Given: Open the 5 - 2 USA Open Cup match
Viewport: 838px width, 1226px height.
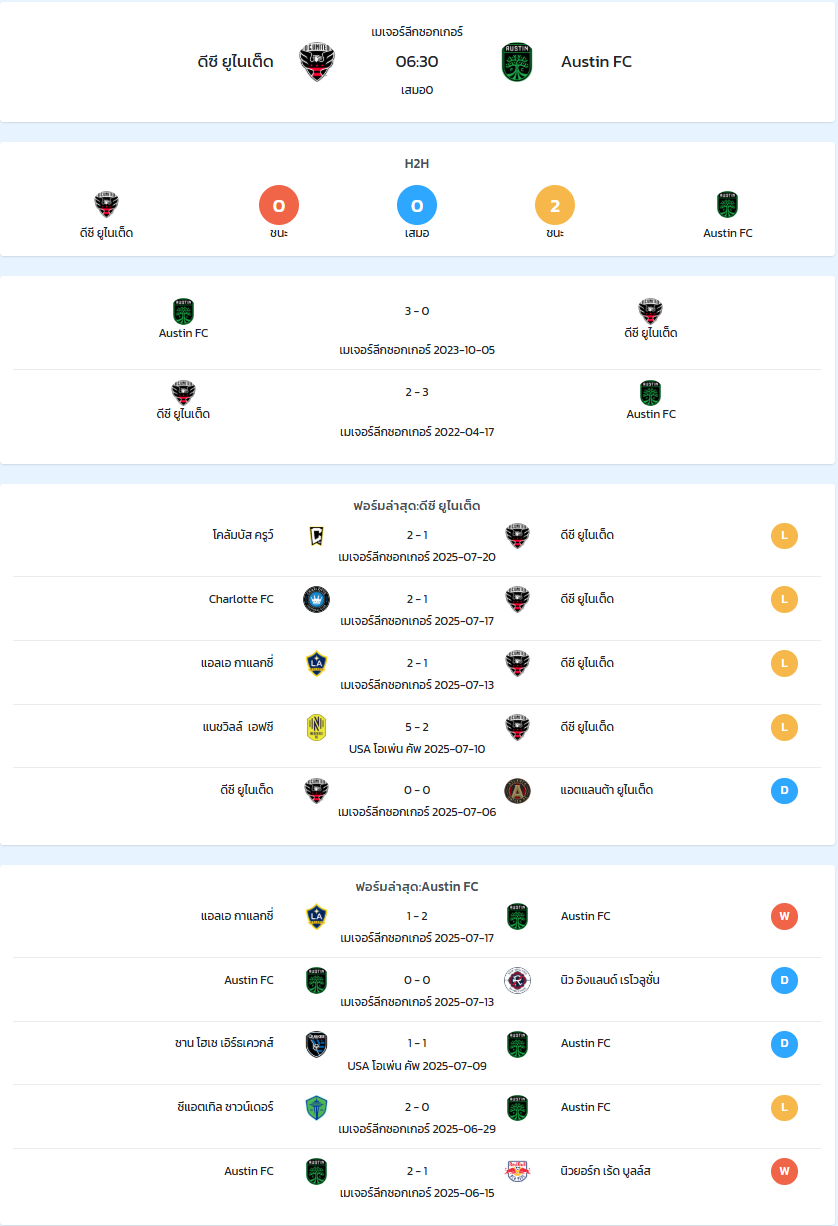Looking at the screenshot, I should (417, 737).
